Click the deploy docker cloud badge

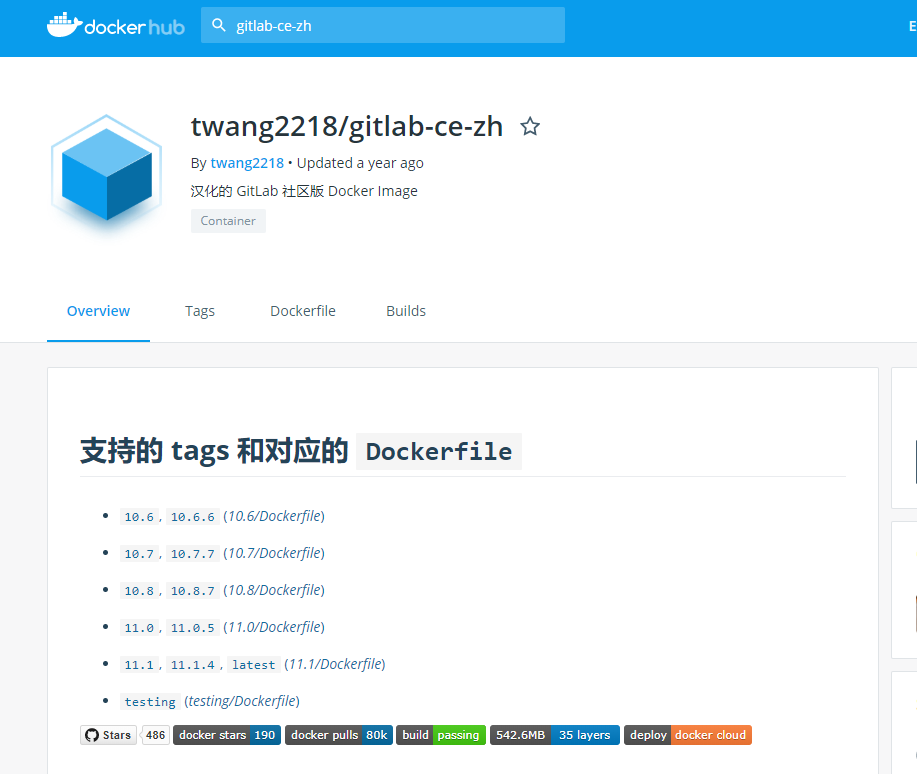(x=688, y=735)
